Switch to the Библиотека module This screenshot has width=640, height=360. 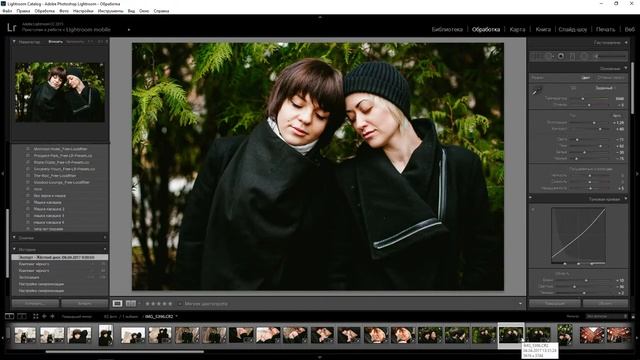pos(447,29)
